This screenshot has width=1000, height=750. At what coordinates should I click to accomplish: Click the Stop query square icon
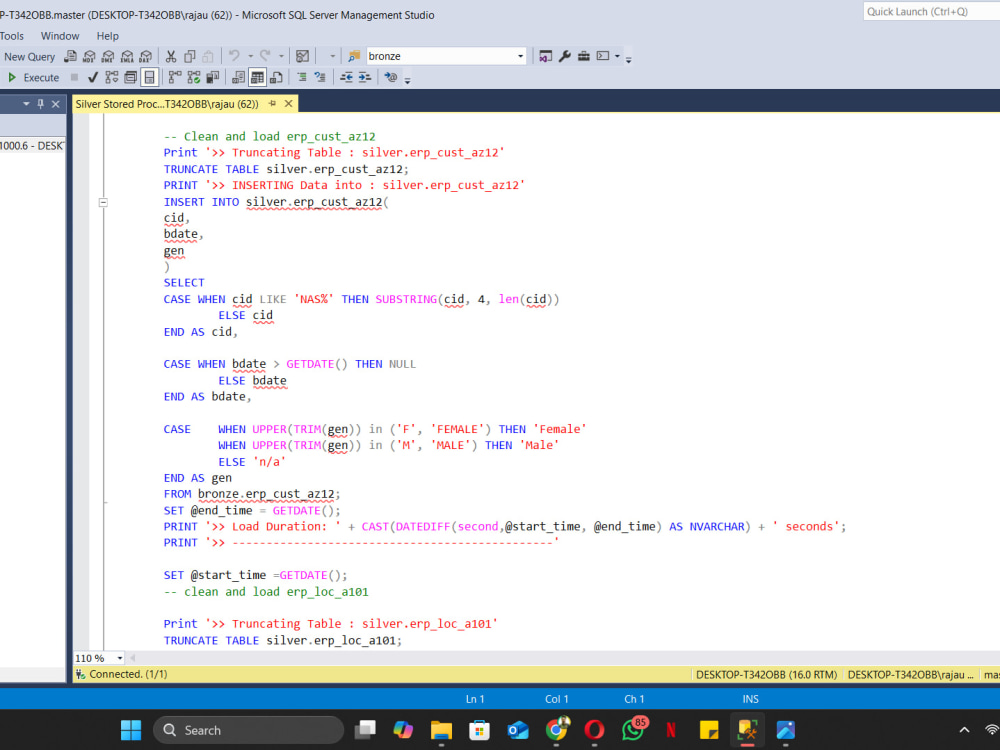point(74,77)
